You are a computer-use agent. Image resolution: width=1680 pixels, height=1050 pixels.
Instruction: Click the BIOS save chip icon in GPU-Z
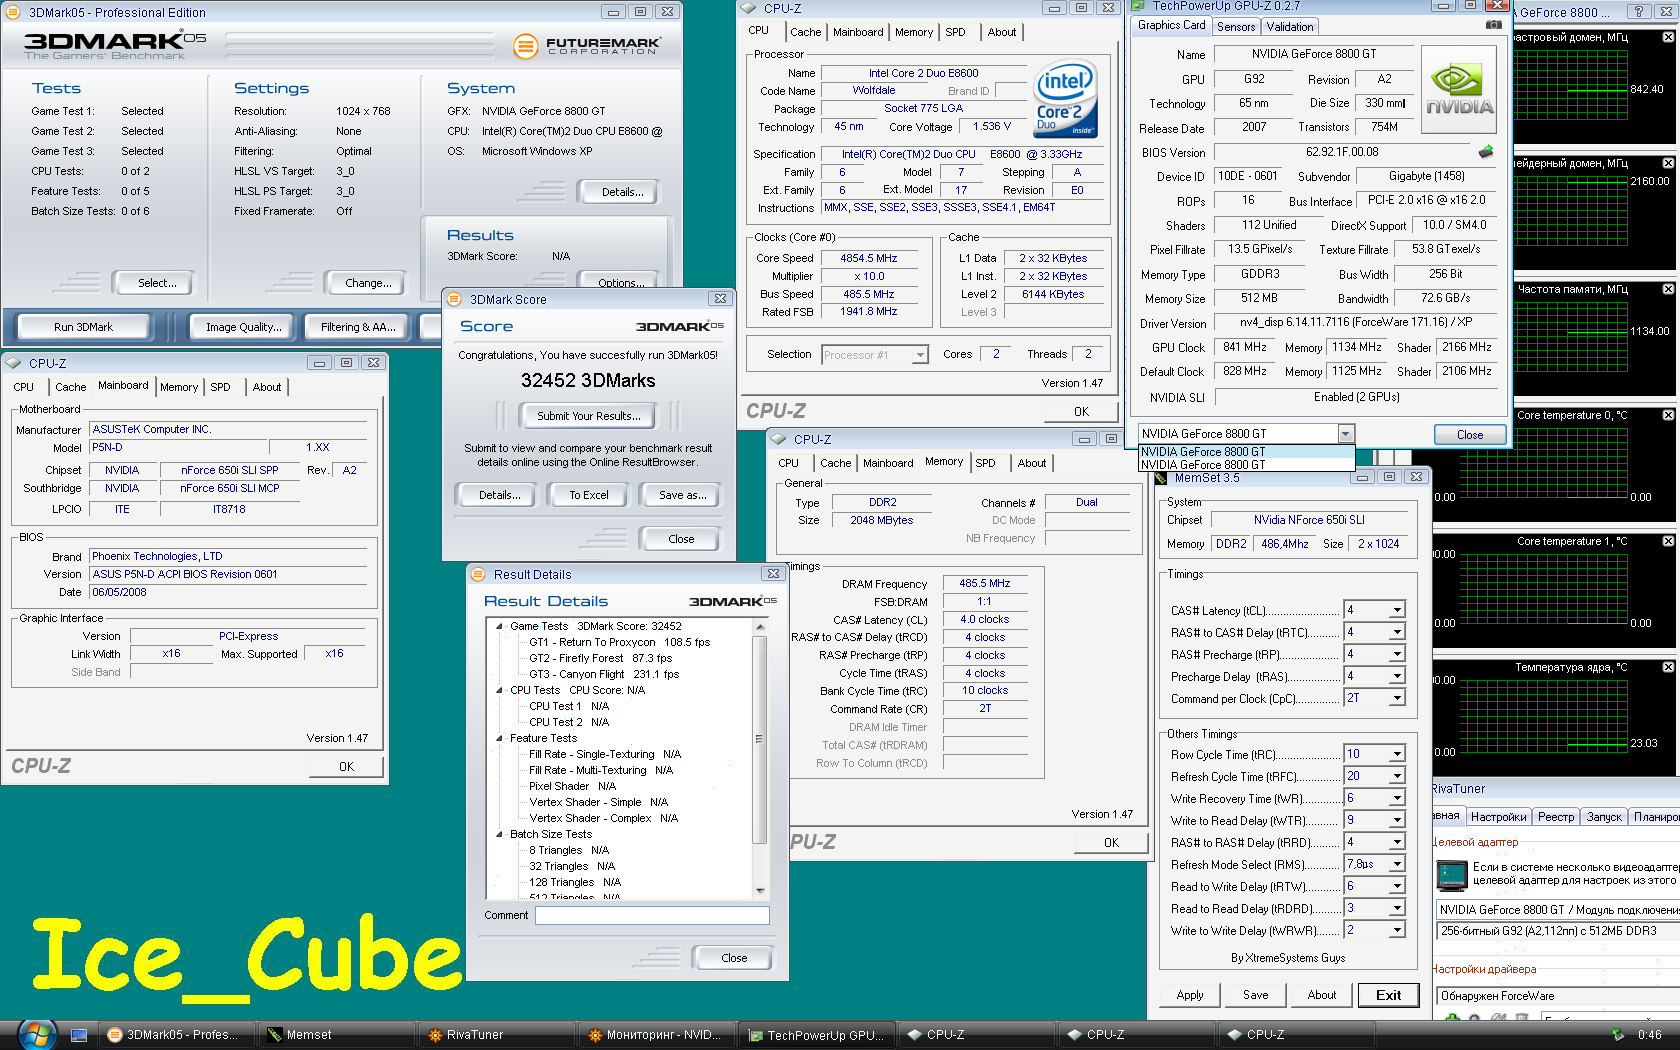[1486, 152]
